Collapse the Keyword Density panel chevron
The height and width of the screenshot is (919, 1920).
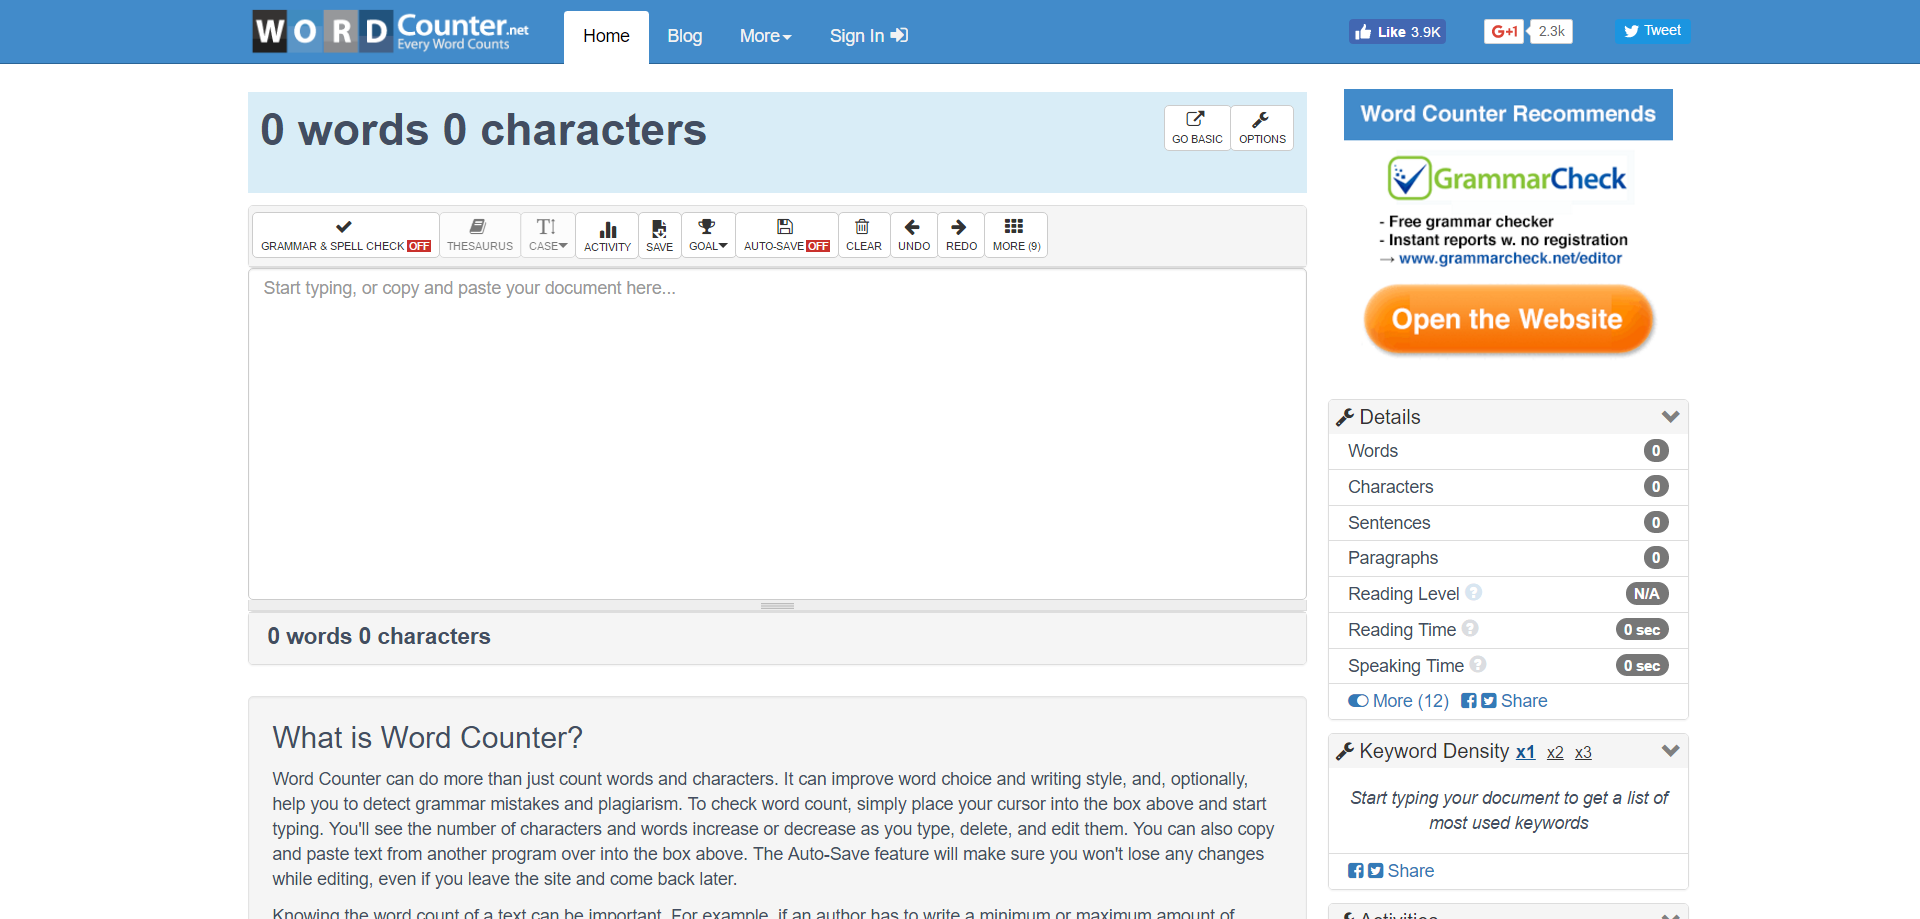[1670, 751]
